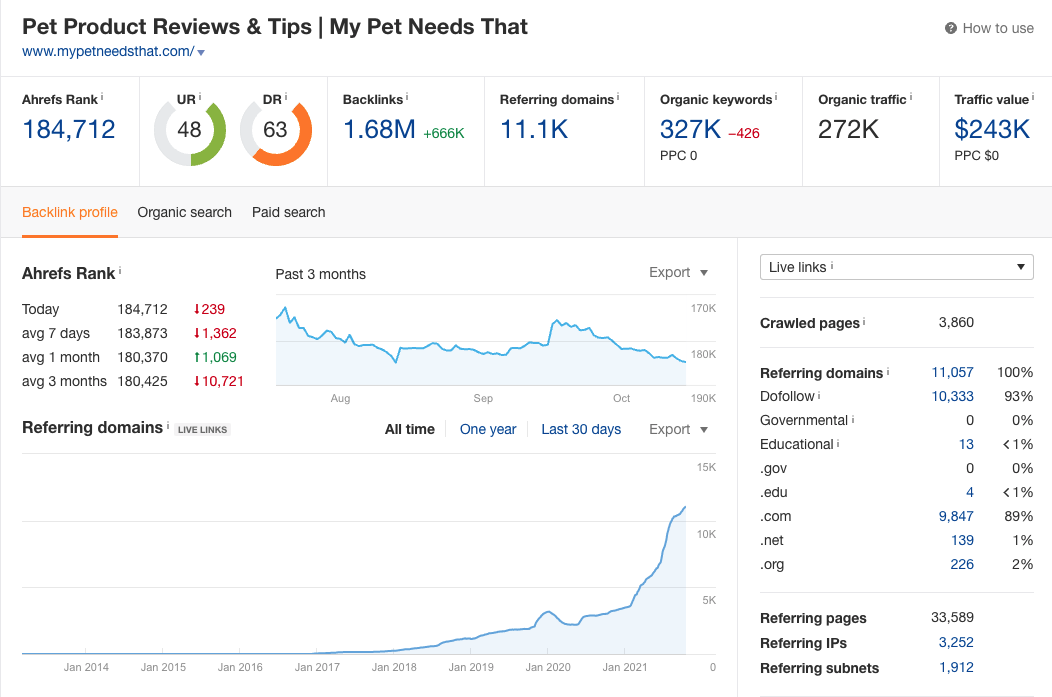Open Export menu for Referring domains chart
The image size is (1052, 697).
point(678,429)
